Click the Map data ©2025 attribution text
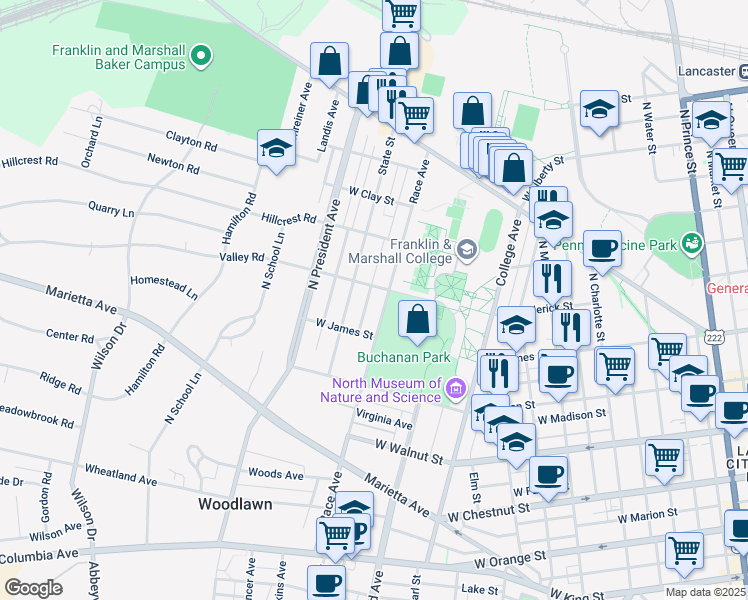The height and width of the screenshot is (600, 748). coord(706,592)
